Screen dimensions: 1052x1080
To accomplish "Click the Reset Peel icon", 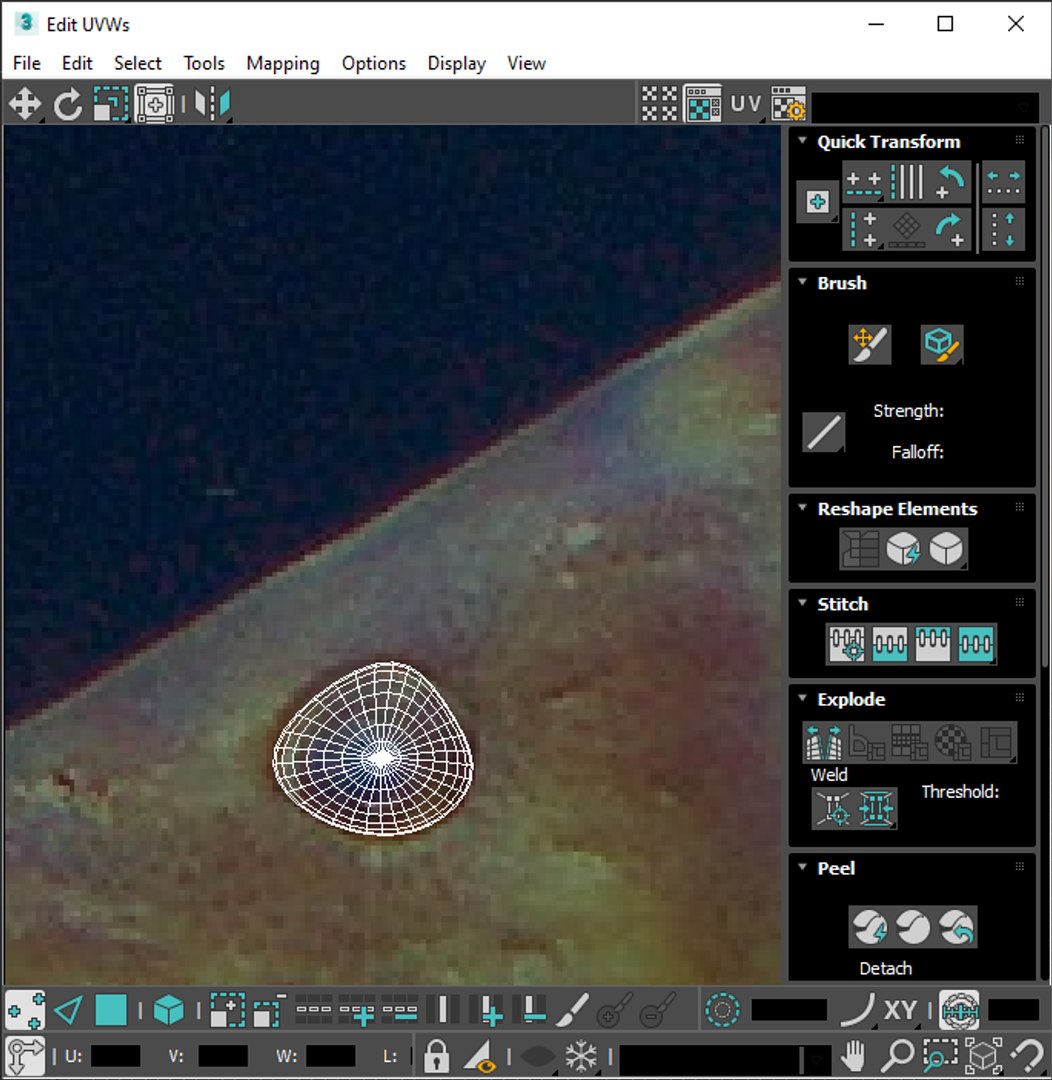I will point(956,927).
